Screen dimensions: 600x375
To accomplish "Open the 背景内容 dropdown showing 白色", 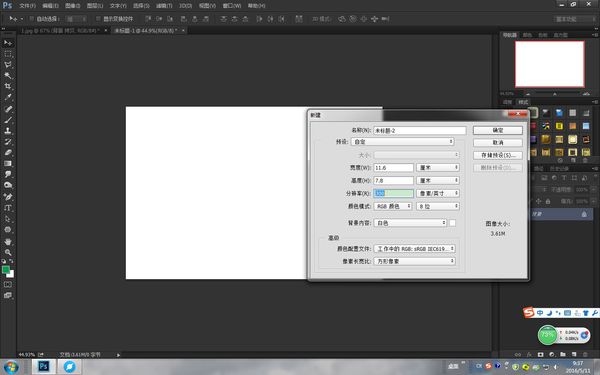I will pyautogui.click(x=410, y=223).
